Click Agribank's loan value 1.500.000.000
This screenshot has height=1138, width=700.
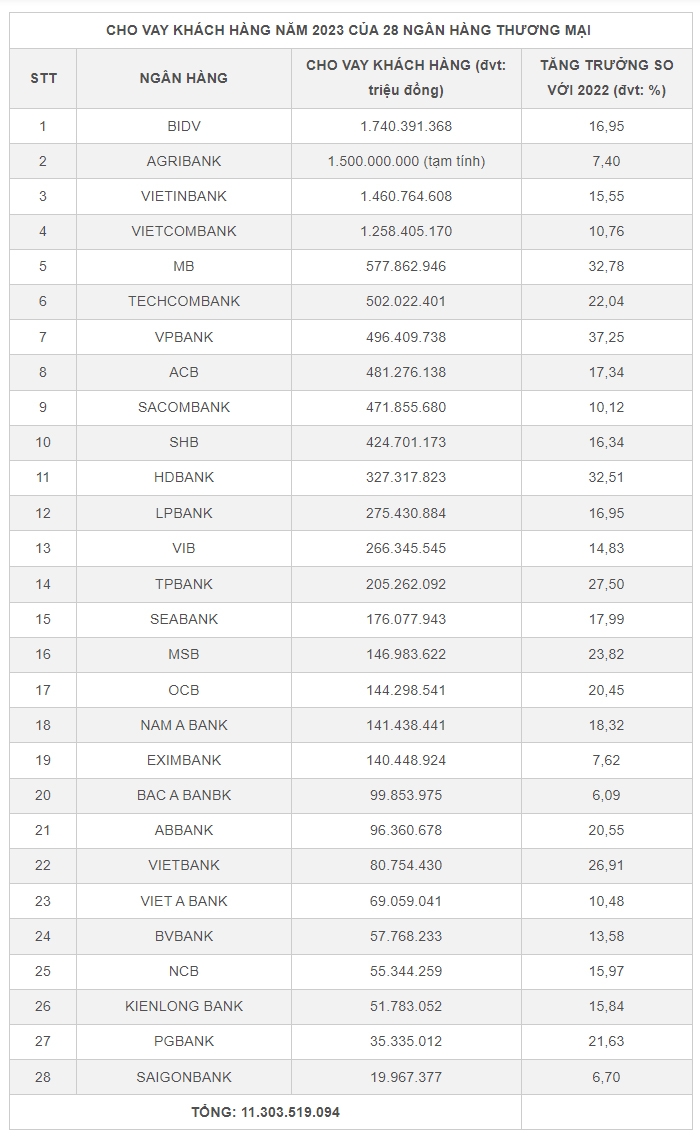pos(406,161)
